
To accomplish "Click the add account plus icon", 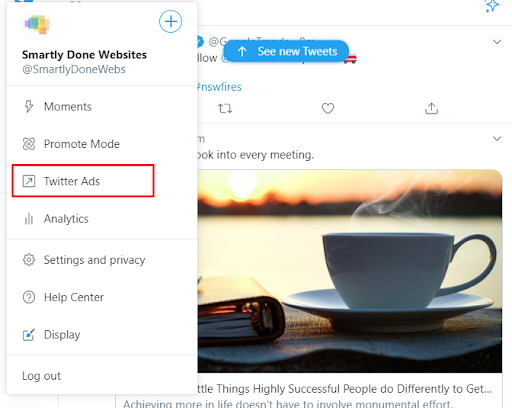I will (x=170, y=22).
